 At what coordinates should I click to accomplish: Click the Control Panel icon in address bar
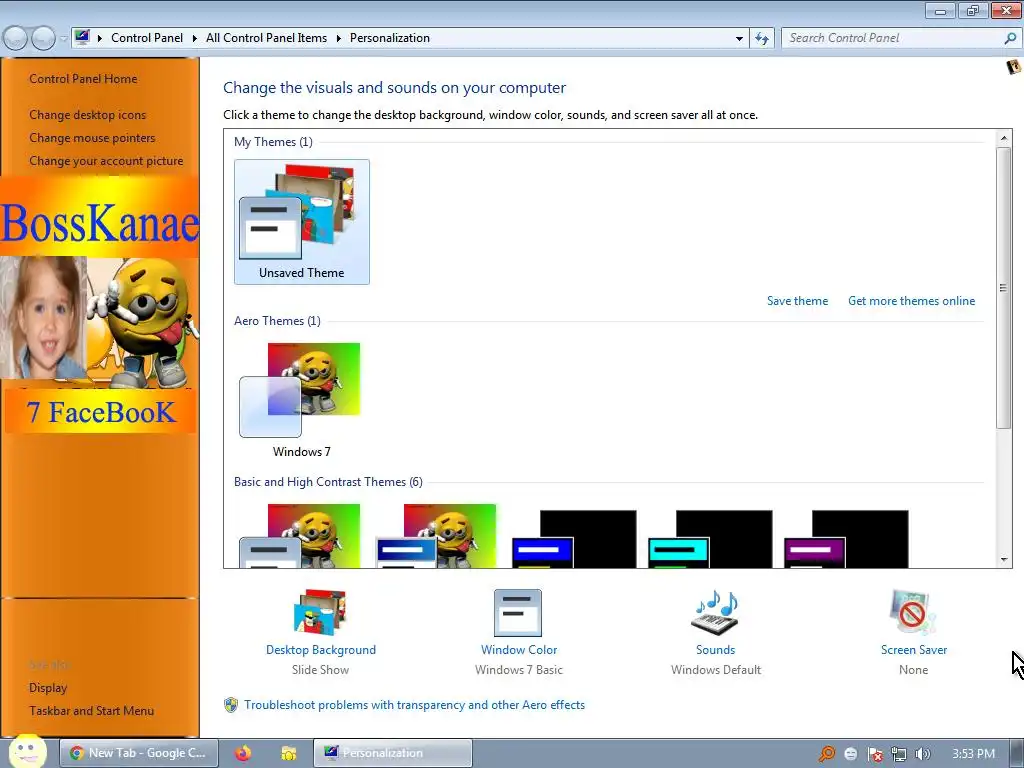pos(82,37)
